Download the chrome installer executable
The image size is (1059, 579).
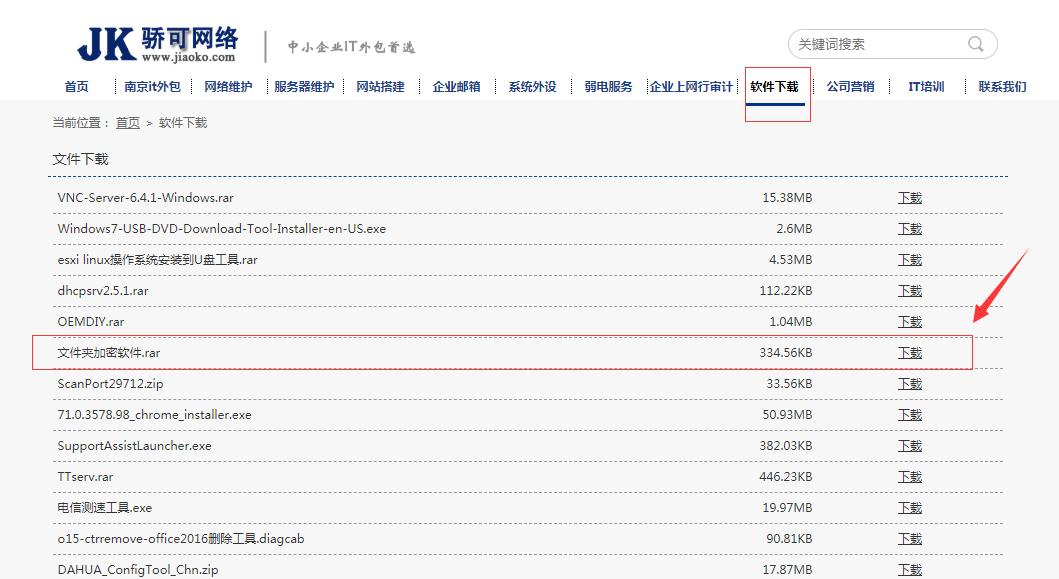point(909,414)
